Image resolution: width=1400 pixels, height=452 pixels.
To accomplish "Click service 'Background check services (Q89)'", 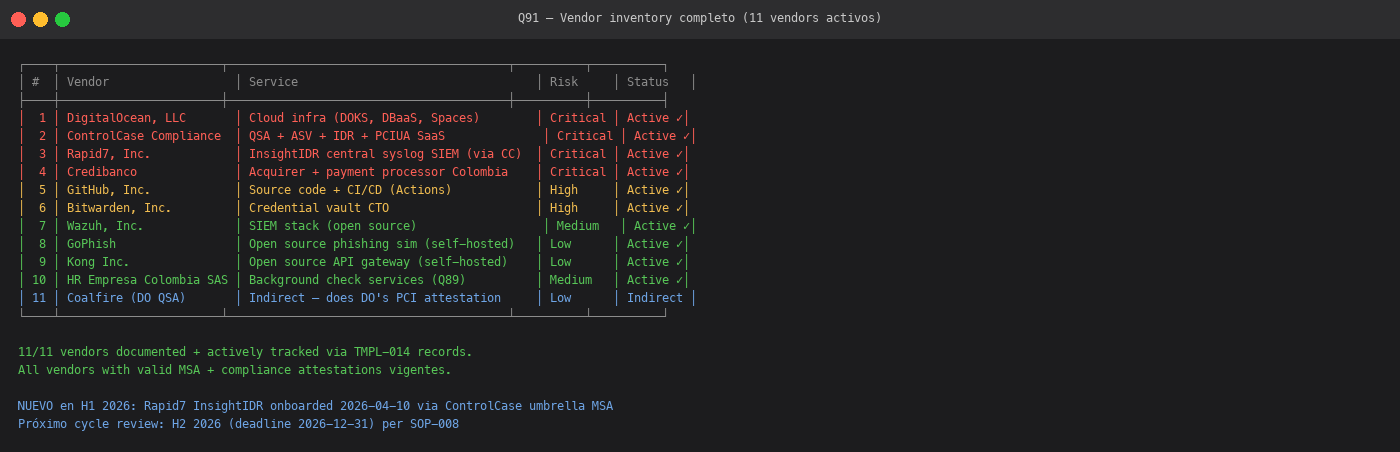I will coord(357,280).
